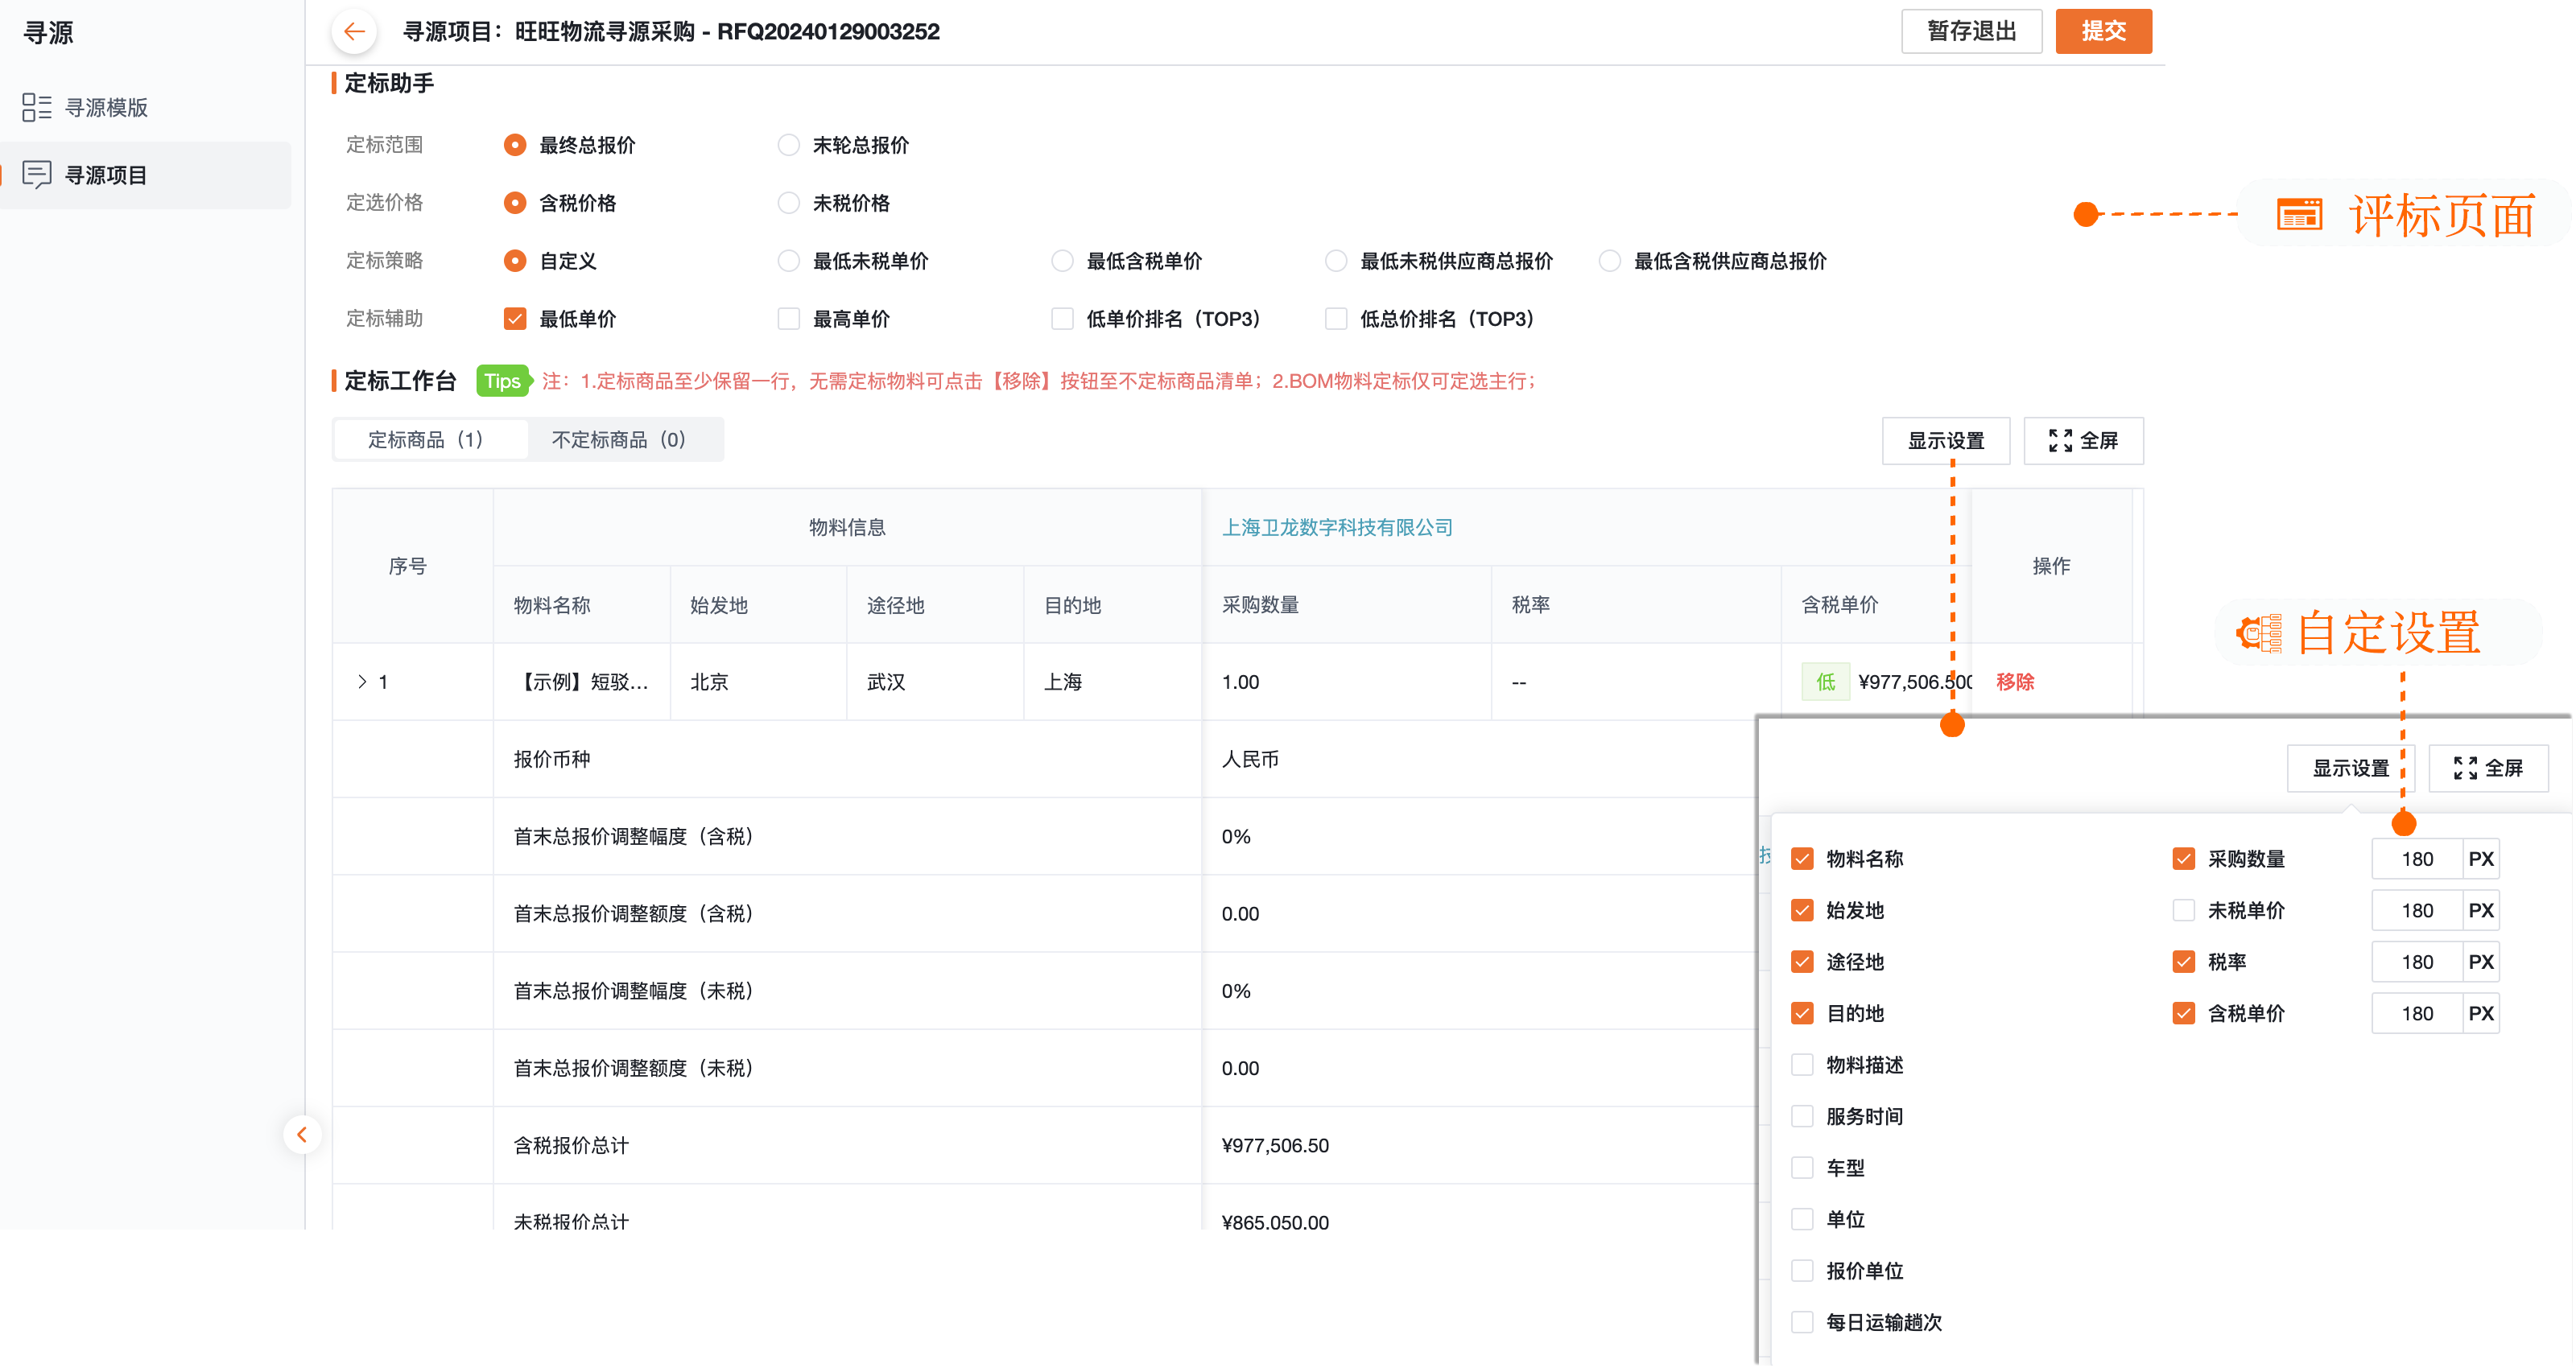Edit 未税单价 width input field
The height and width of the screenshot is (1368, 2576).
point(2417,911)
